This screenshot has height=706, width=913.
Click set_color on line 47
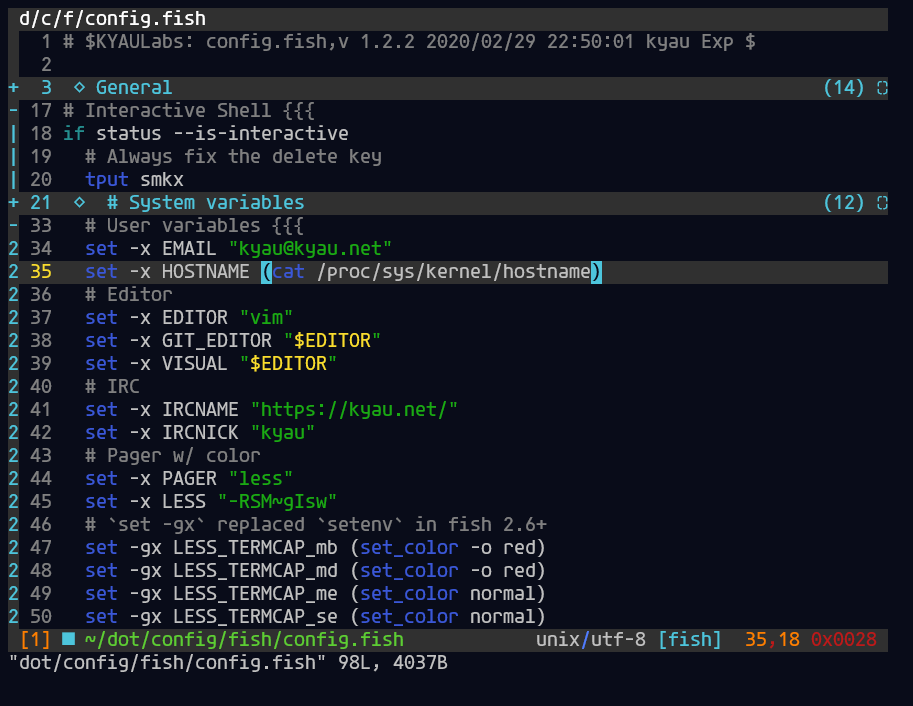point(409,548)
